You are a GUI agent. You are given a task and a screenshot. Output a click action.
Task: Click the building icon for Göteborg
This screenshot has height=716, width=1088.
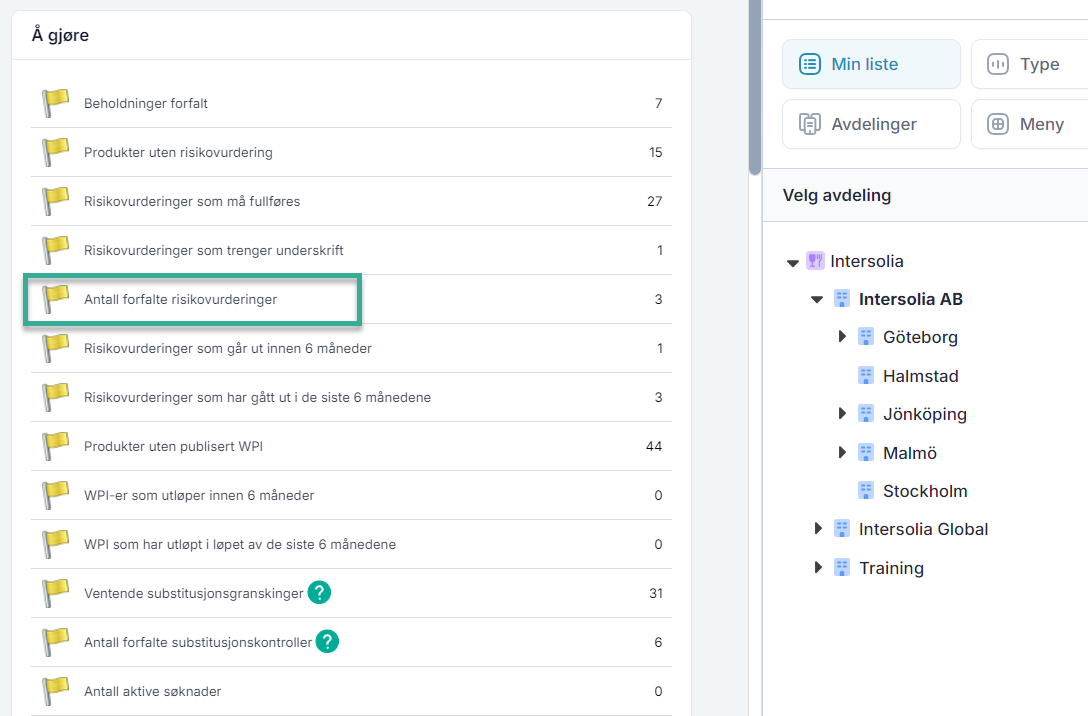point(866,337)
